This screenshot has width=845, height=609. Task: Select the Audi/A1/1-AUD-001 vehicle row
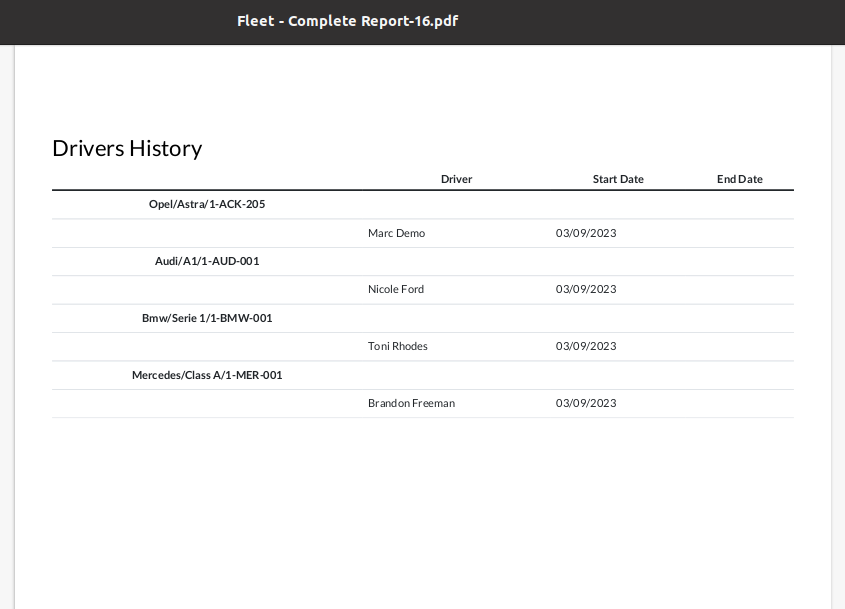[422, 261]
